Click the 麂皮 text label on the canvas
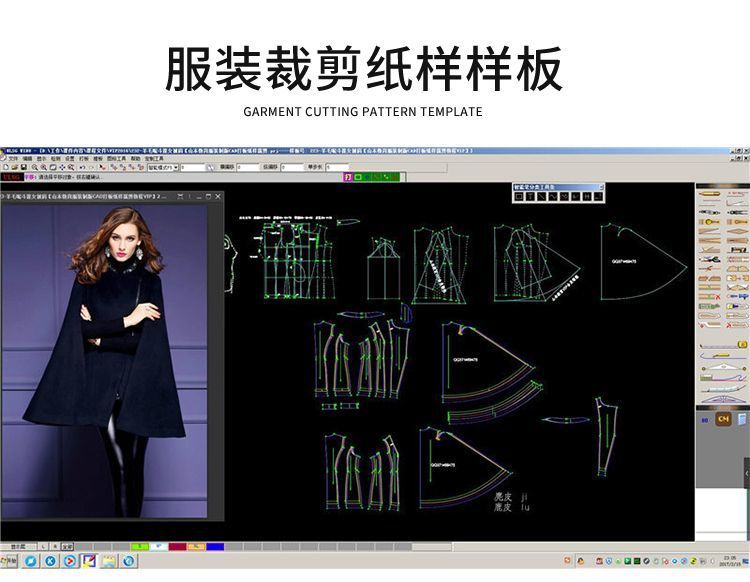Viewport: 750px width, 582px height. click(x=503, y=496)
